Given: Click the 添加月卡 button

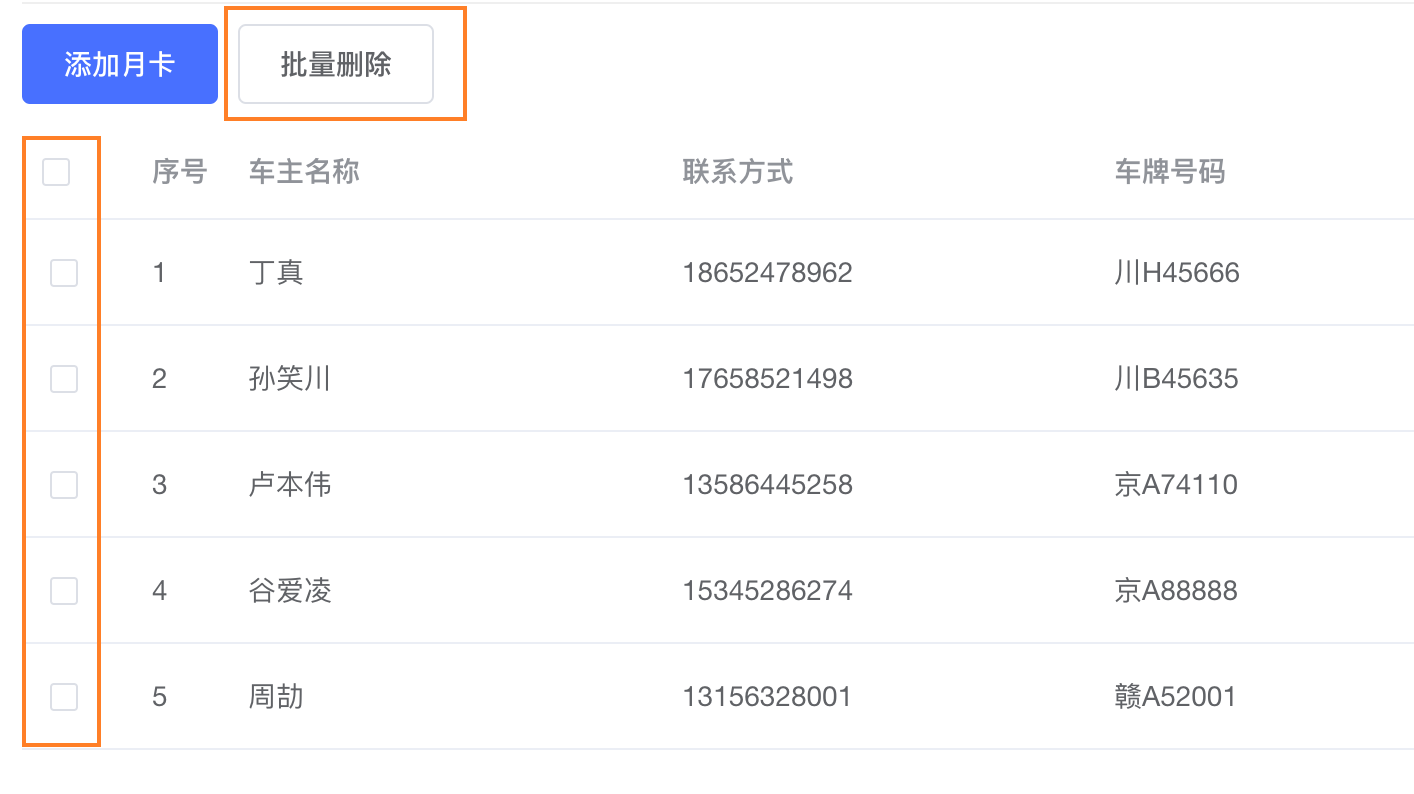Looking at the screenshot, I should pos(120,64).
